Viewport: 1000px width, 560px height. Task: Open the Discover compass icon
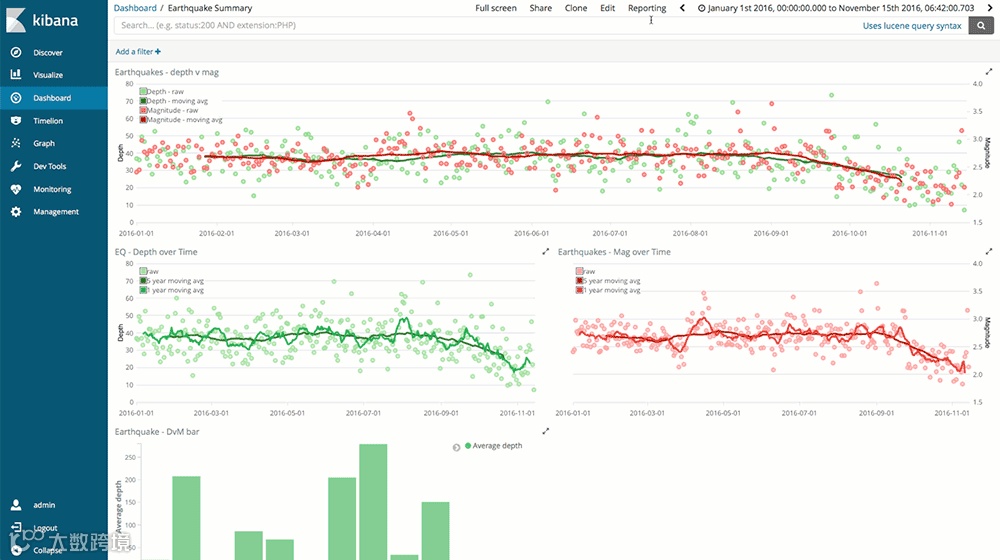[x=16, y=52]
